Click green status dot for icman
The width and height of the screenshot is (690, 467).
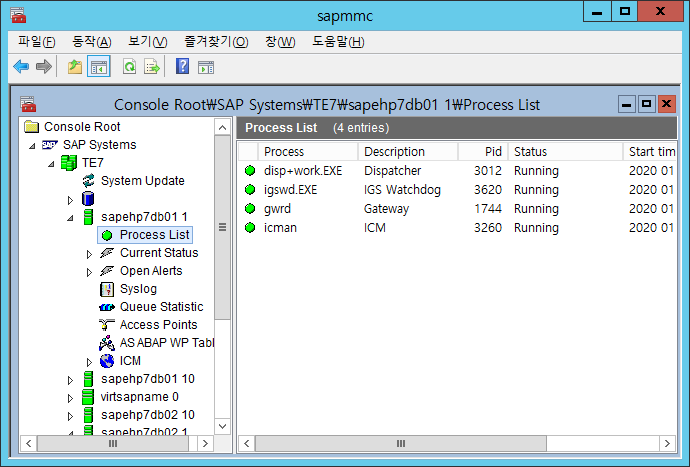tap(250, 228)
